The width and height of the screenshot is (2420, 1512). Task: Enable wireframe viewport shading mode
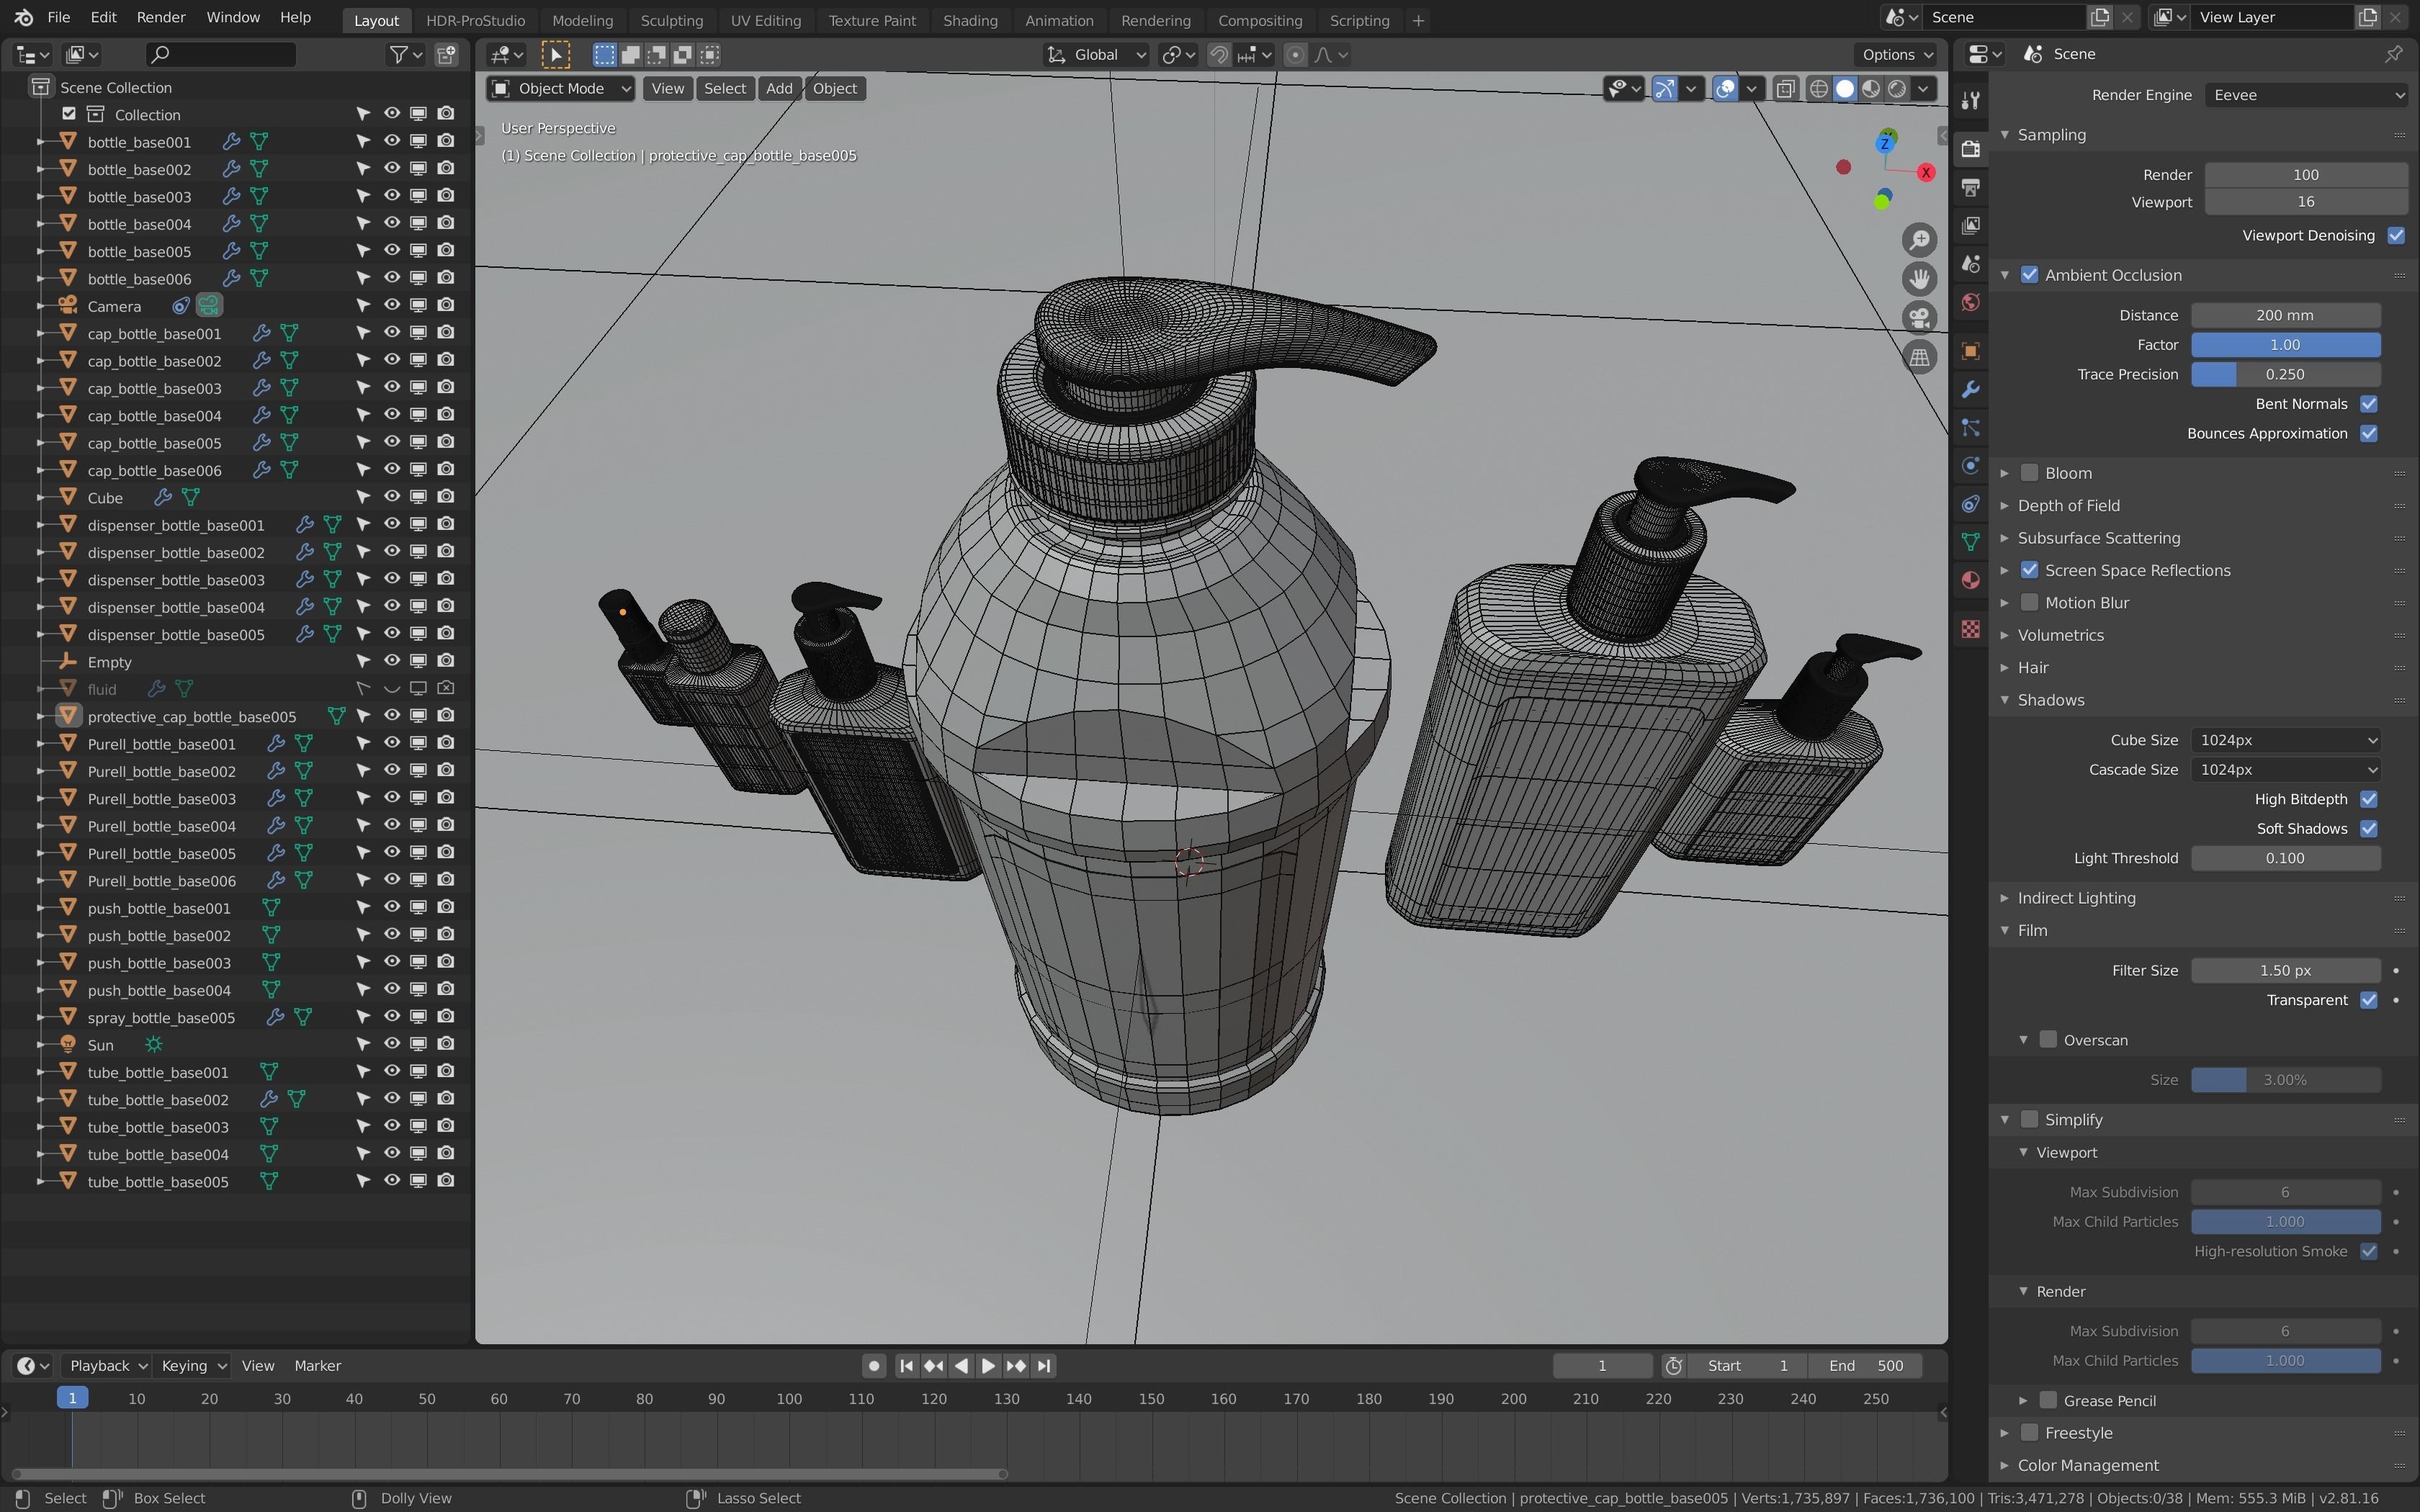point(1819,88)
